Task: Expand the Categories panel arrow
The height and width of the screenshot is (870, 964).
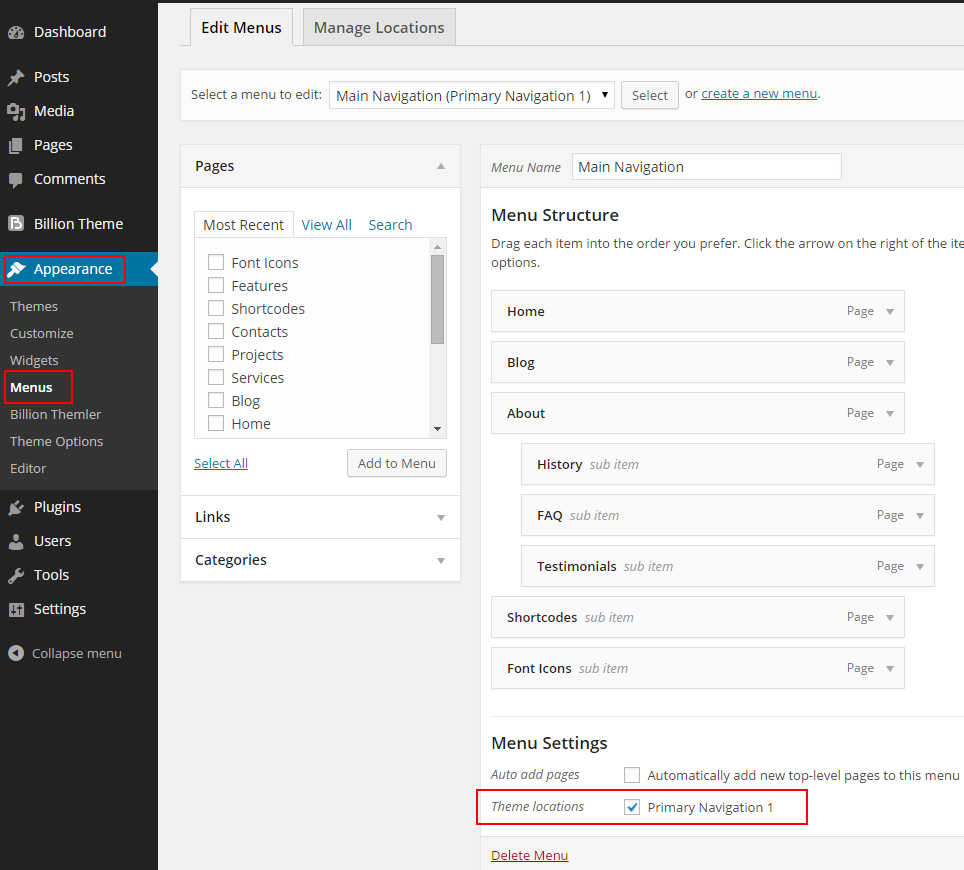Action: [x=441, y=561]
